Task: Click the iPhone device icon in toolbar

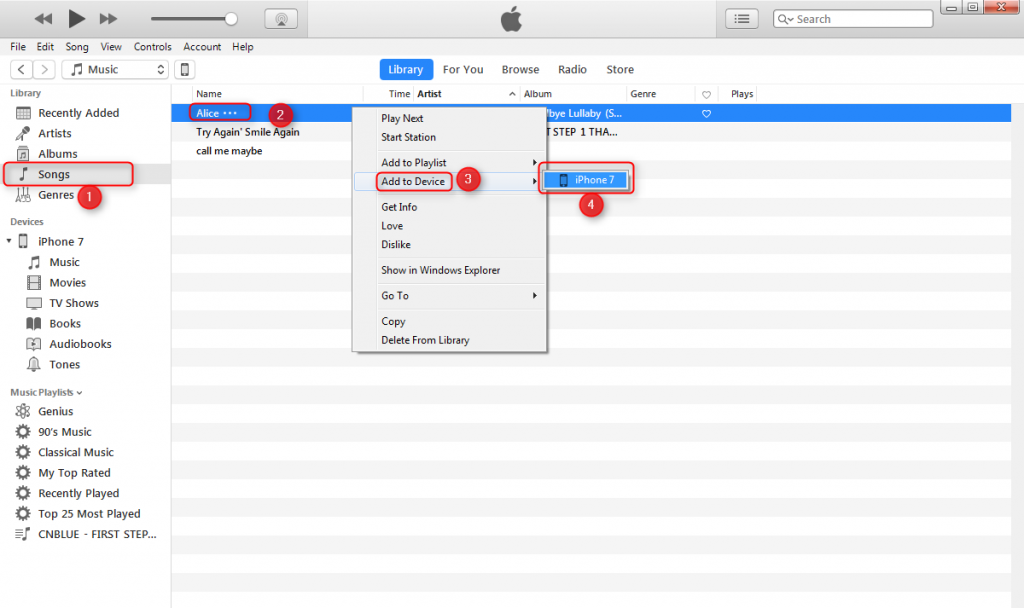Action: [184, 70]
